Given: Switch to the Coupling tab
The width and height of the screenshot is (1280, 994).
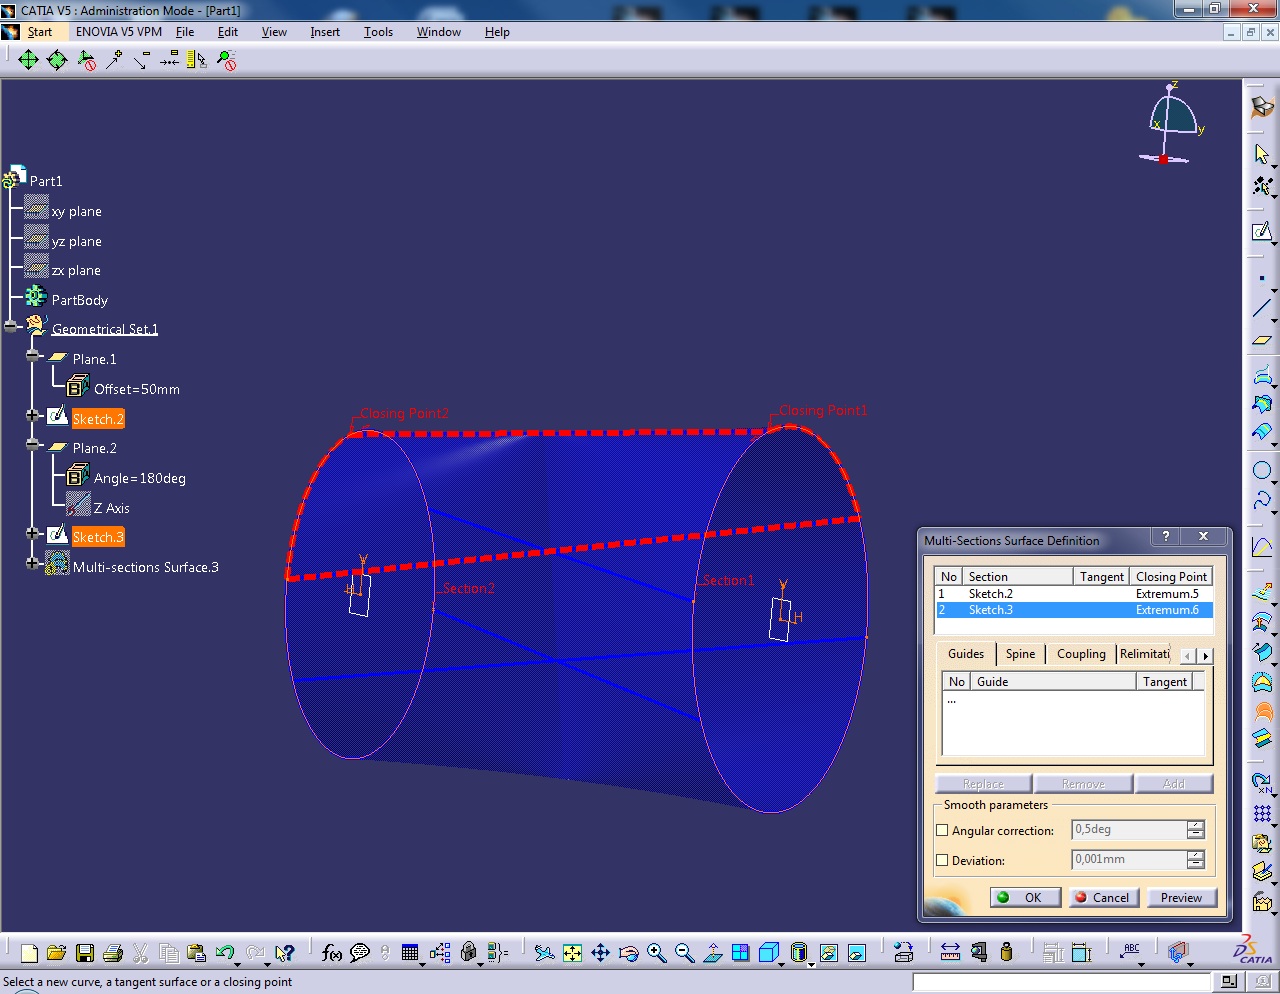Looking at the screenshot, I should [1081, 654].
